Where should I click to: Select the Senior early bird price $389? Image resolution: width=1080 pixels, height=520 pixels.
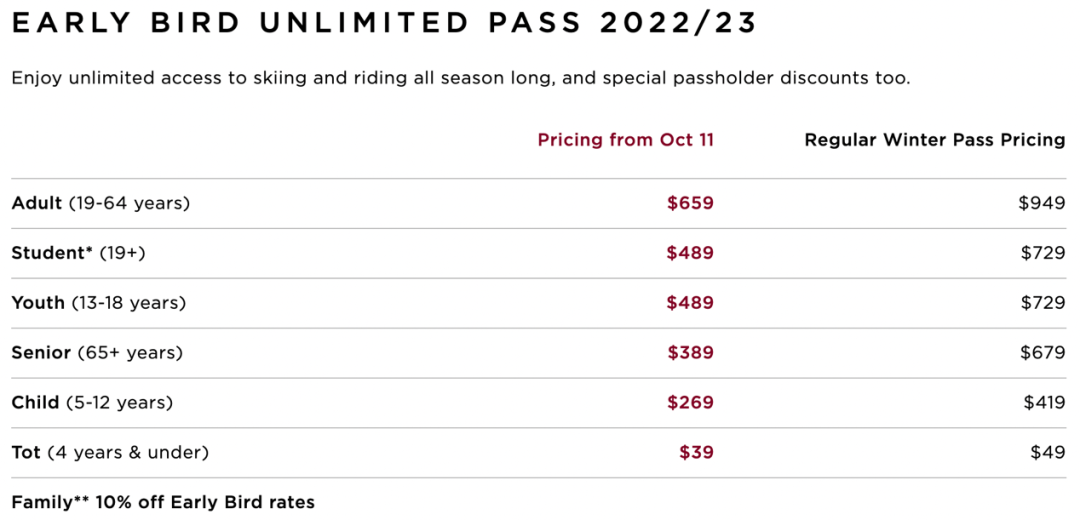pos(690,353)
